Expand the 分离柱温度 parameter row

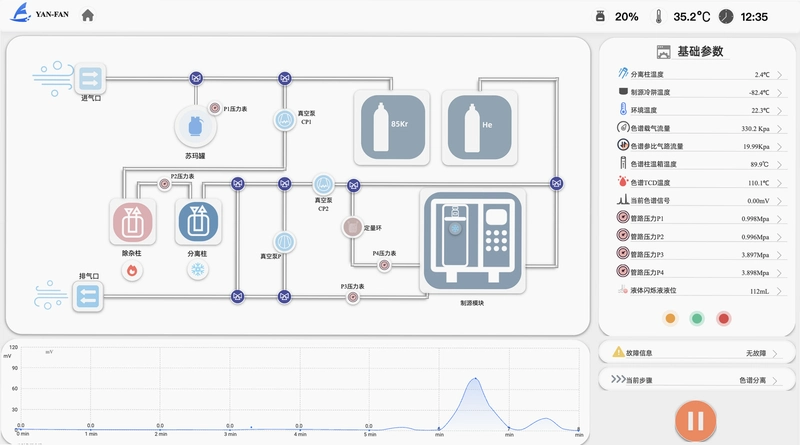(x=699, y=75)
